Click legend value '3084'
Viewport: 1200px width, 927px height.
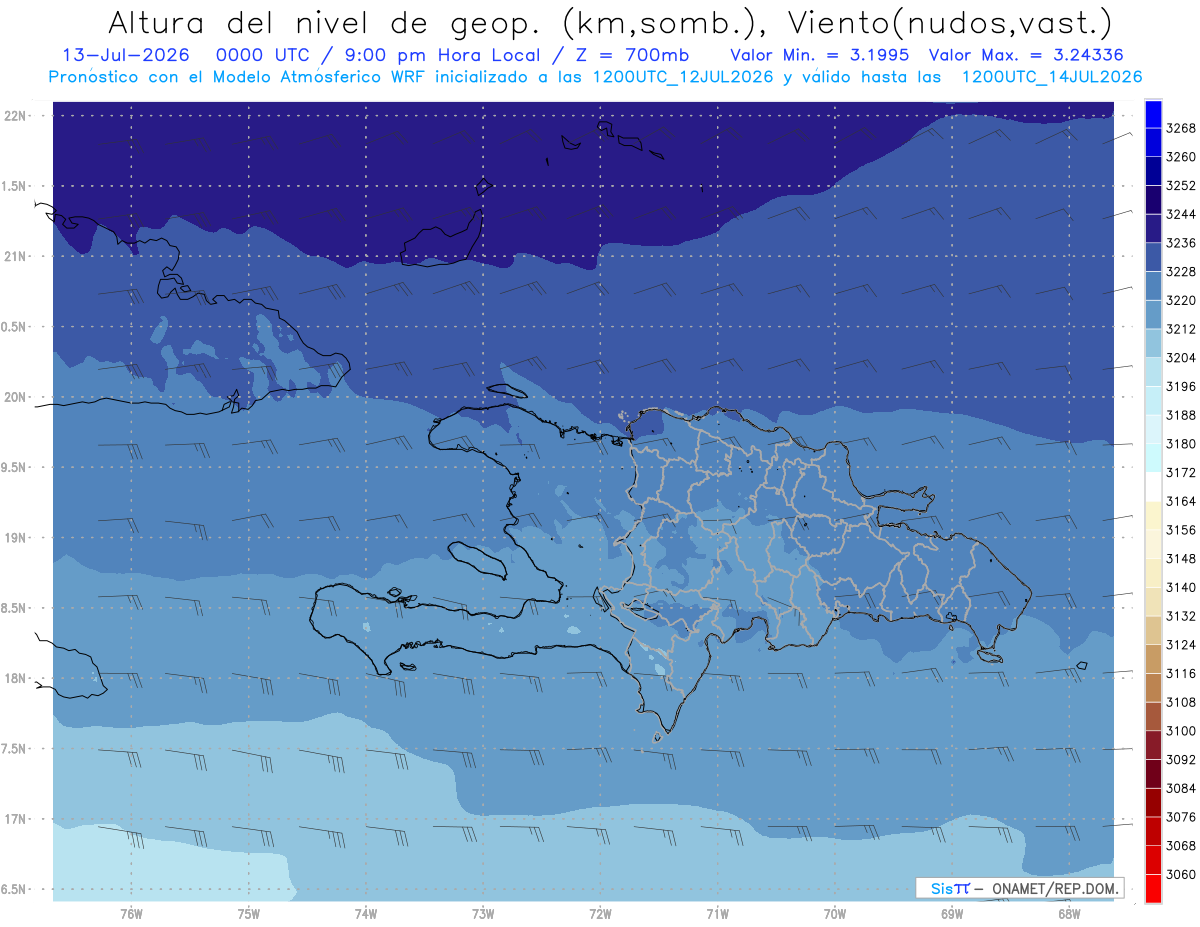(x=1181, y=788)
